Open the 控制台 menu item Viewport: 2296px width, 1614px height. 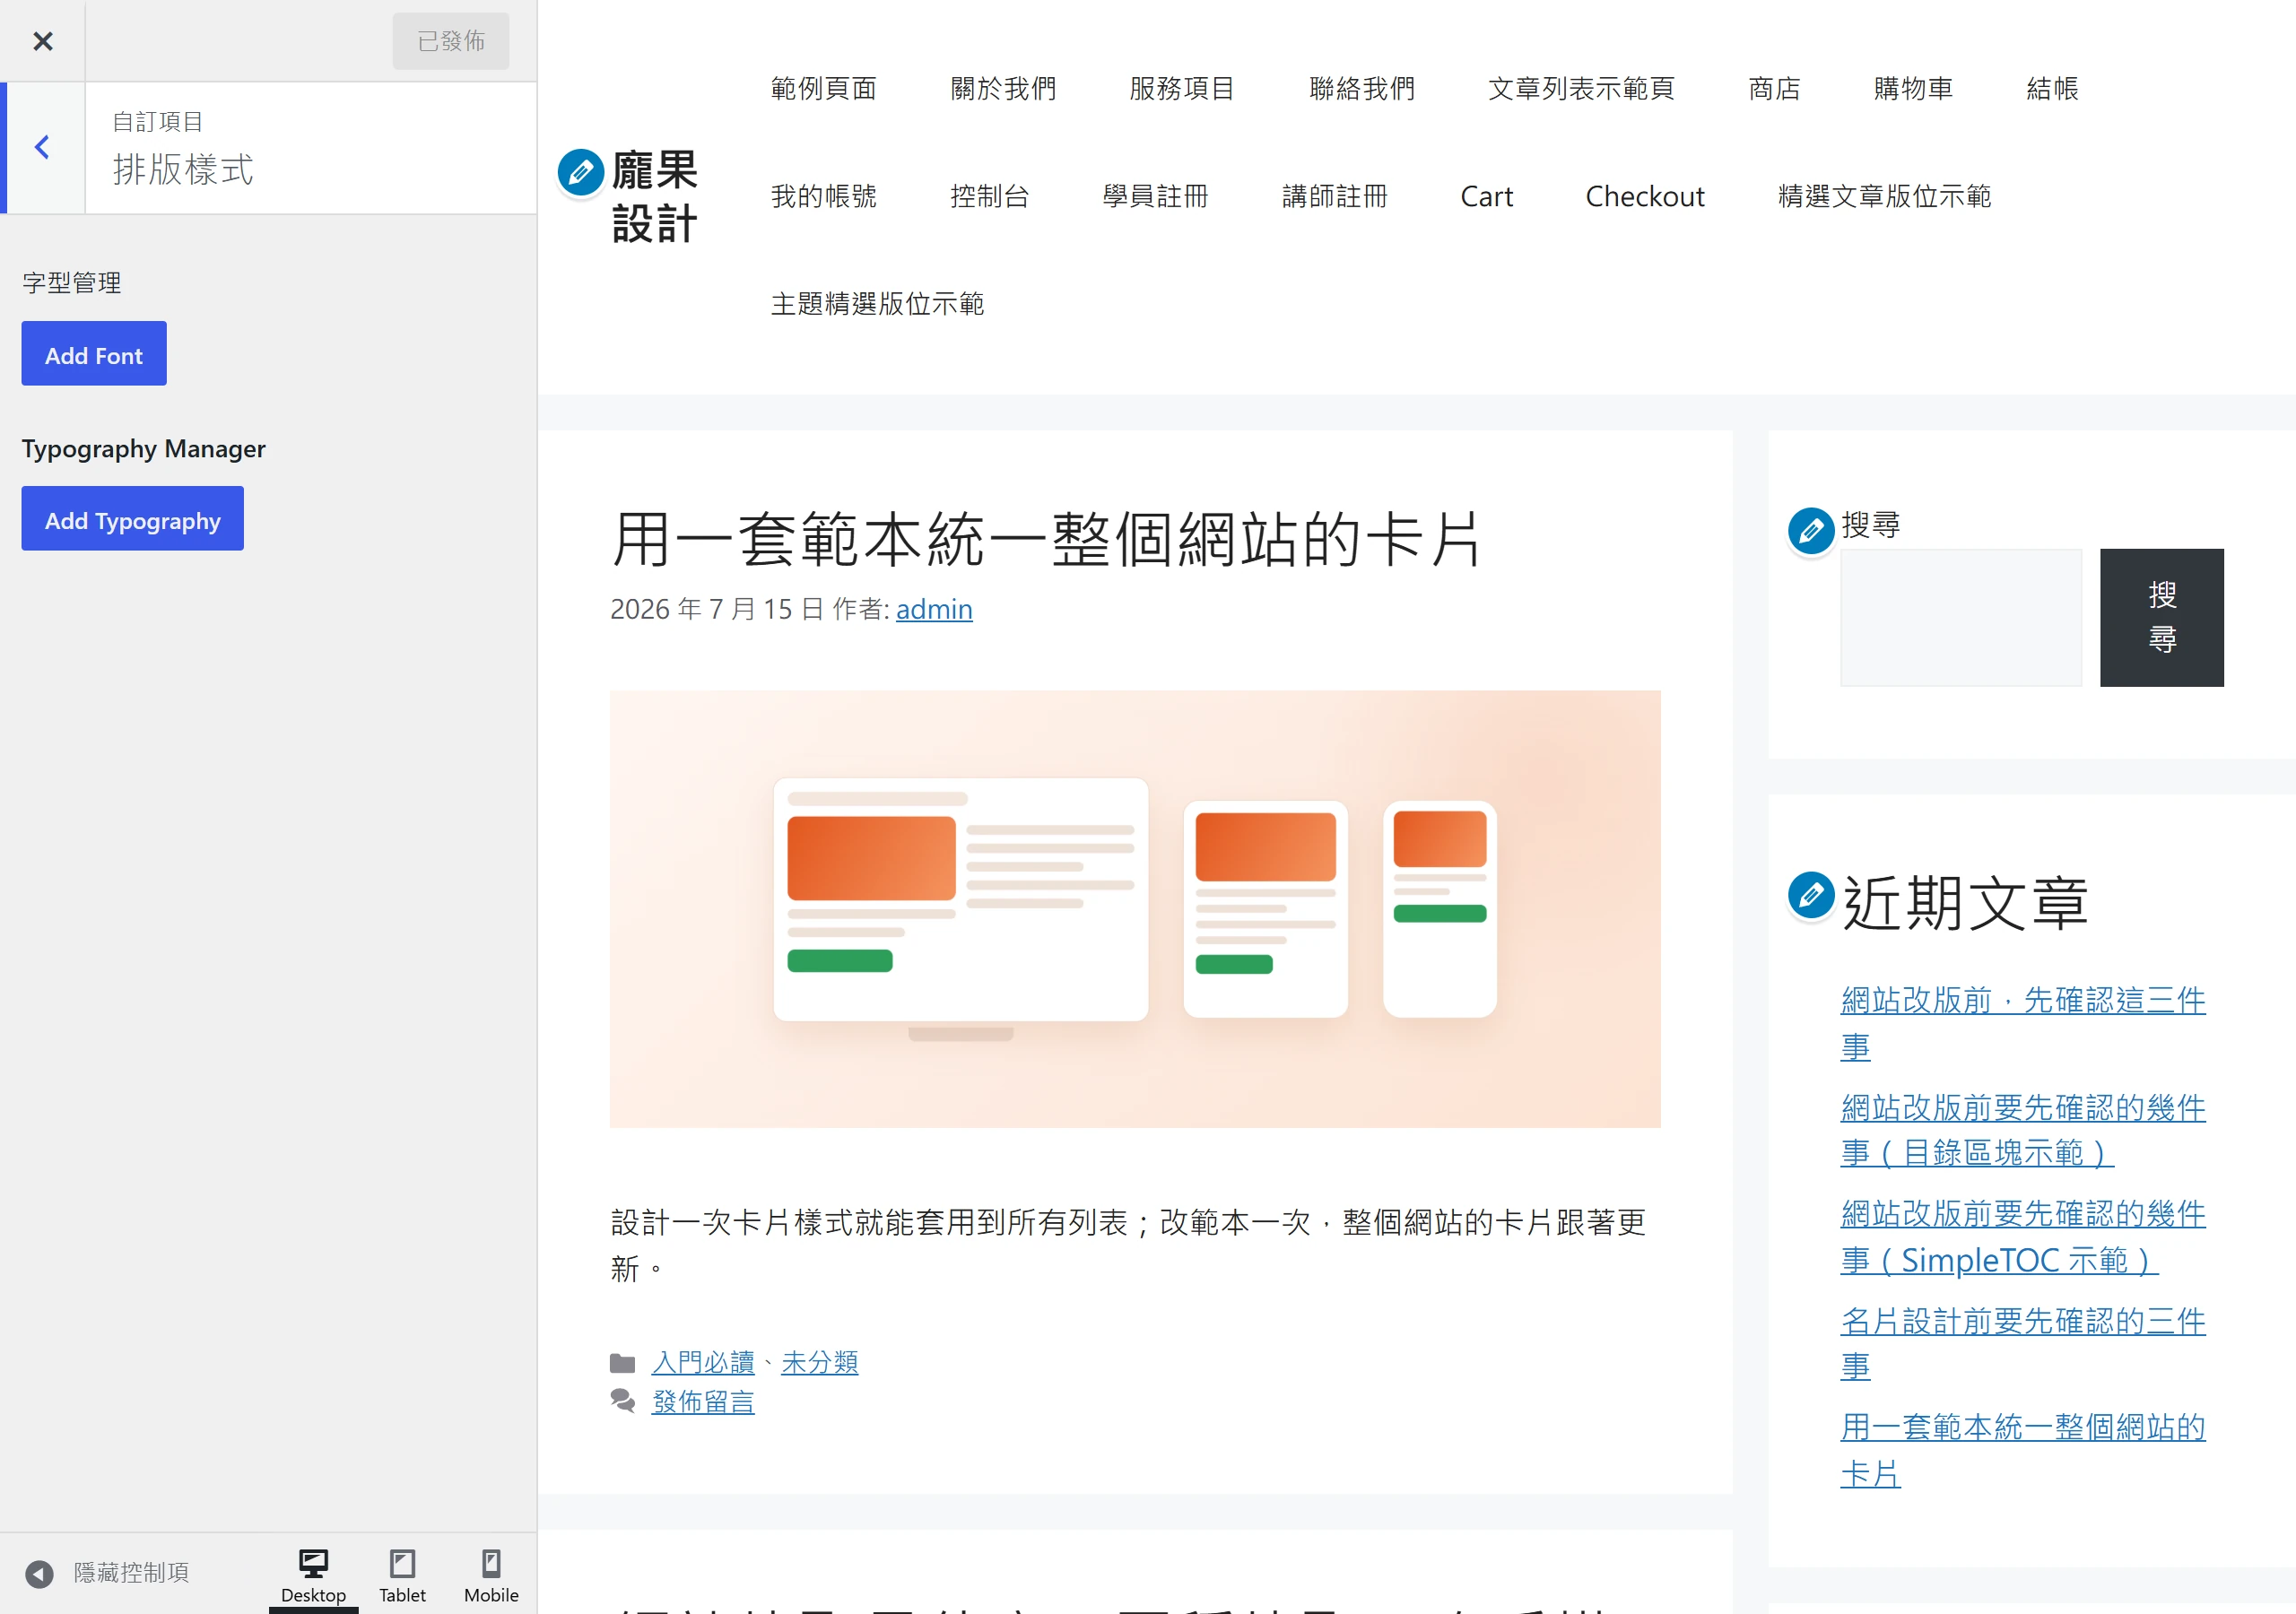tap(989, 196)
